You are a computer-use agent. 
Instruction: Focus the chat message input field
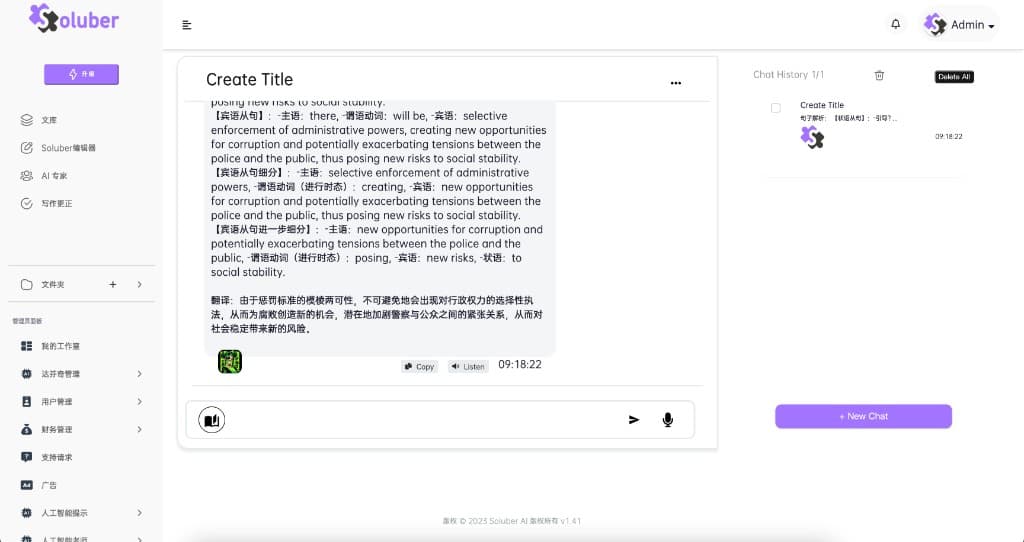(x=424, y=420)
